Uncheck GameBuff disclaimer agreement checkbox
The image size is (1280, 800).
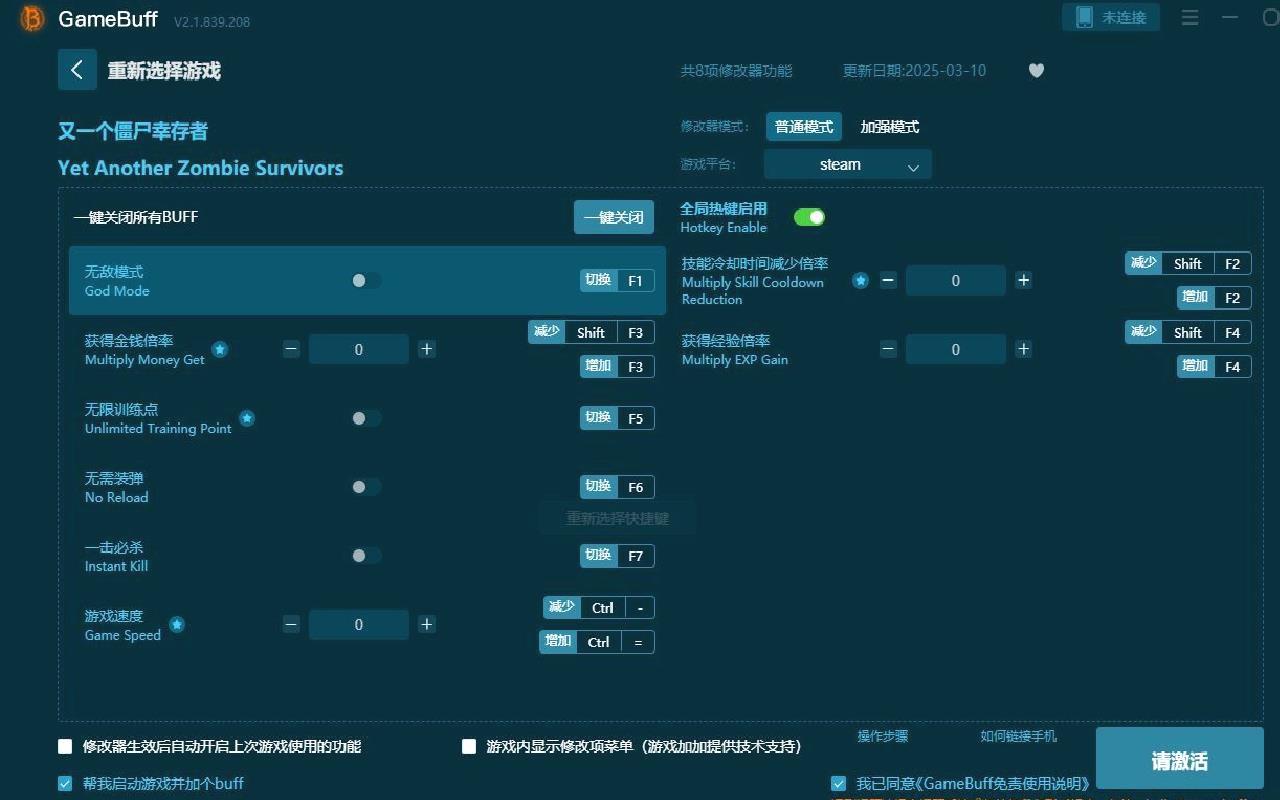838,783
